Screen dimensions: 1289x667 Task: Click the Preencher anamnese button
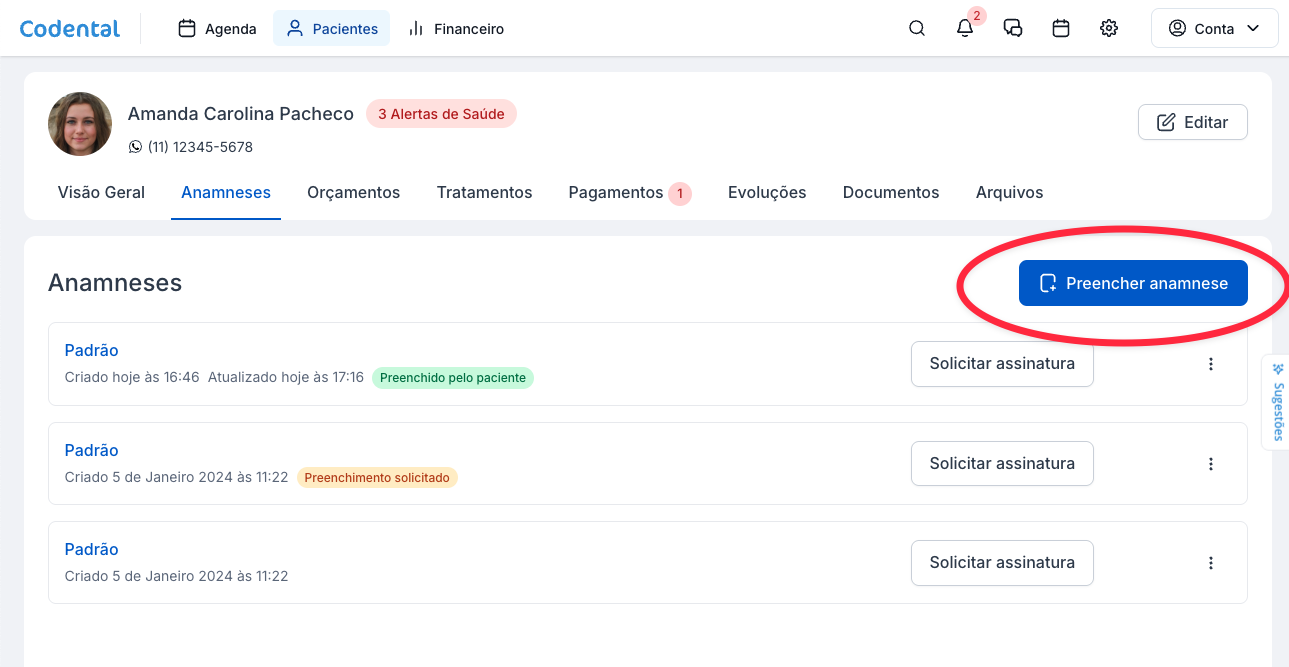coord(1132,283)
